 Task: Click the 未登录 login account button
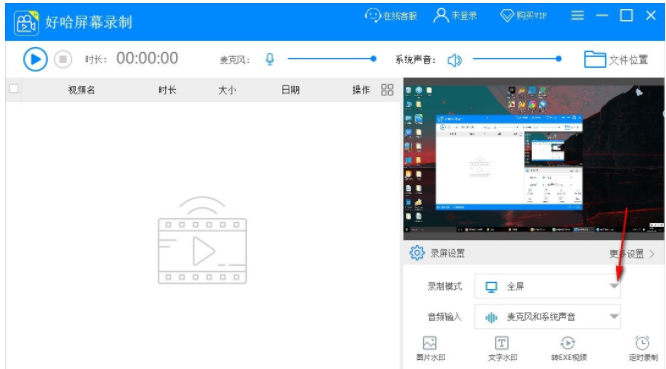pyautogui.click(x=455, y=16)
